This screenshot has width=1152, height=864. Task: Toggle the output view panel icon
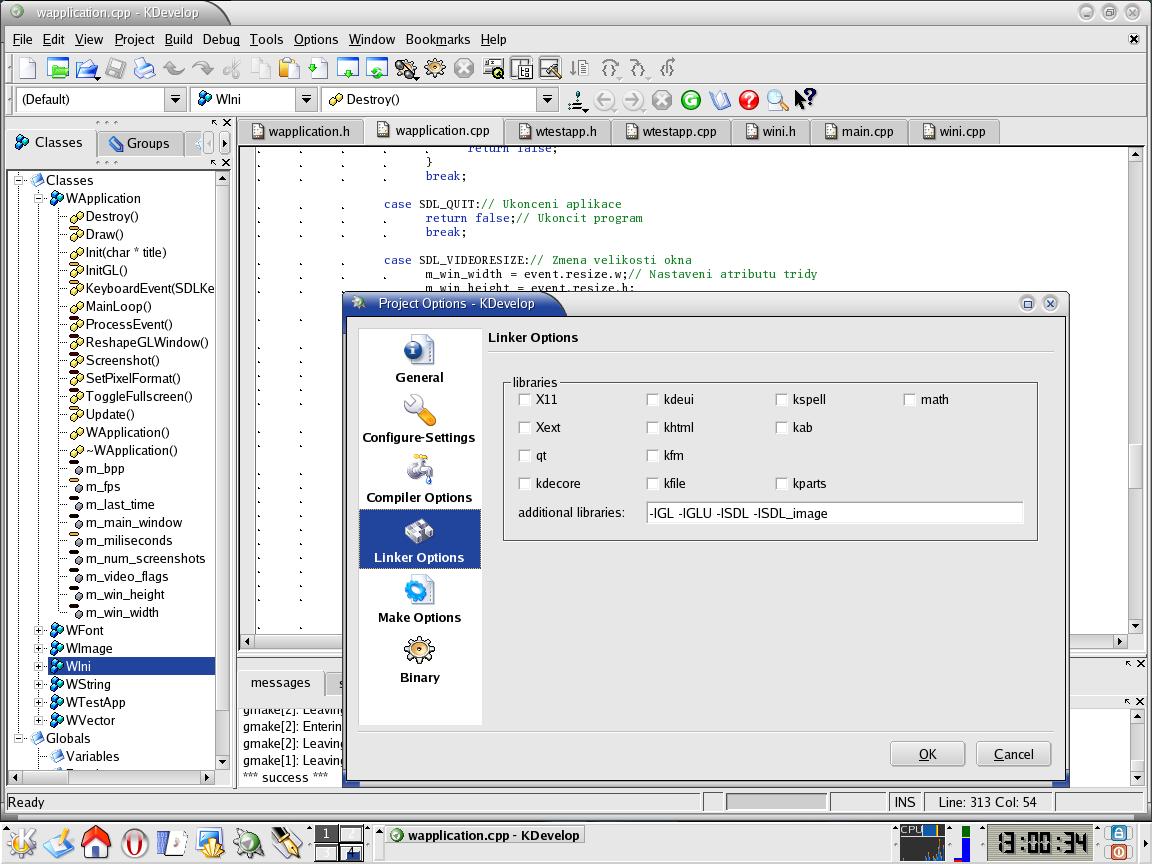click(x=550, y=68)
